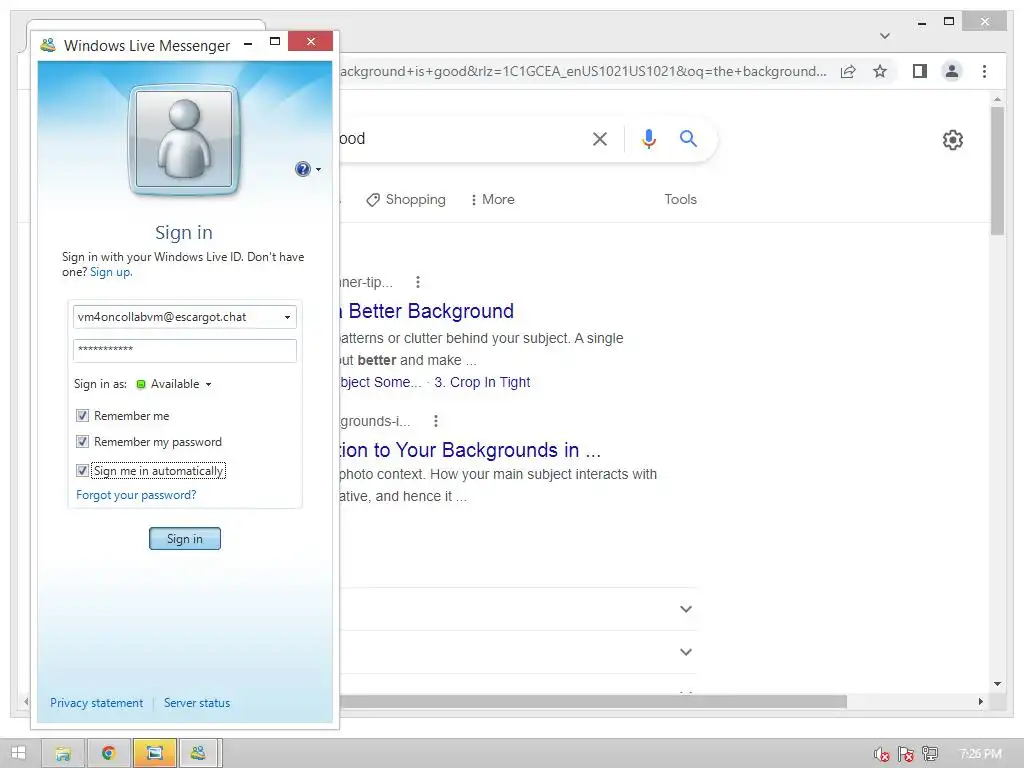Open Chrome tab search chevron

[885, 36]
